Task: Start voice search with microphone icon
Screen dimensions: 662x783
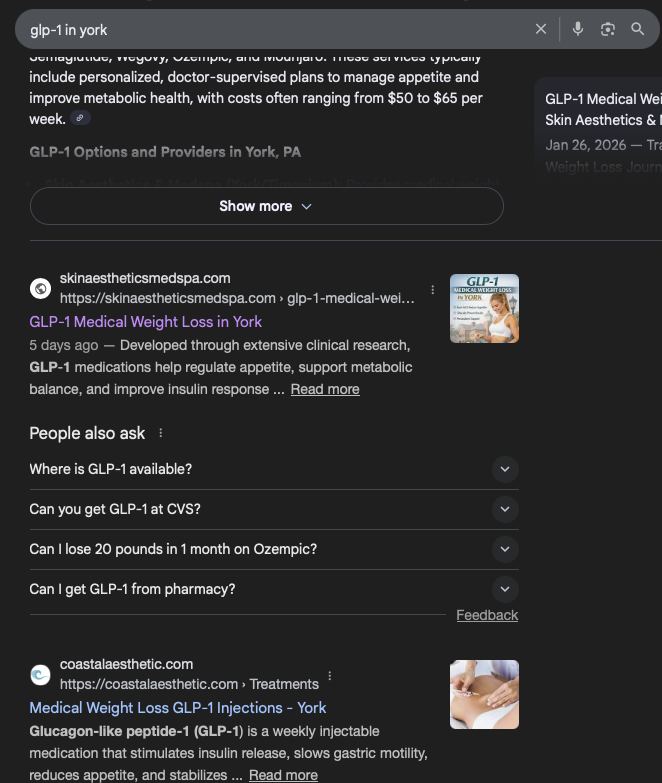Action: tap(578, 29)
